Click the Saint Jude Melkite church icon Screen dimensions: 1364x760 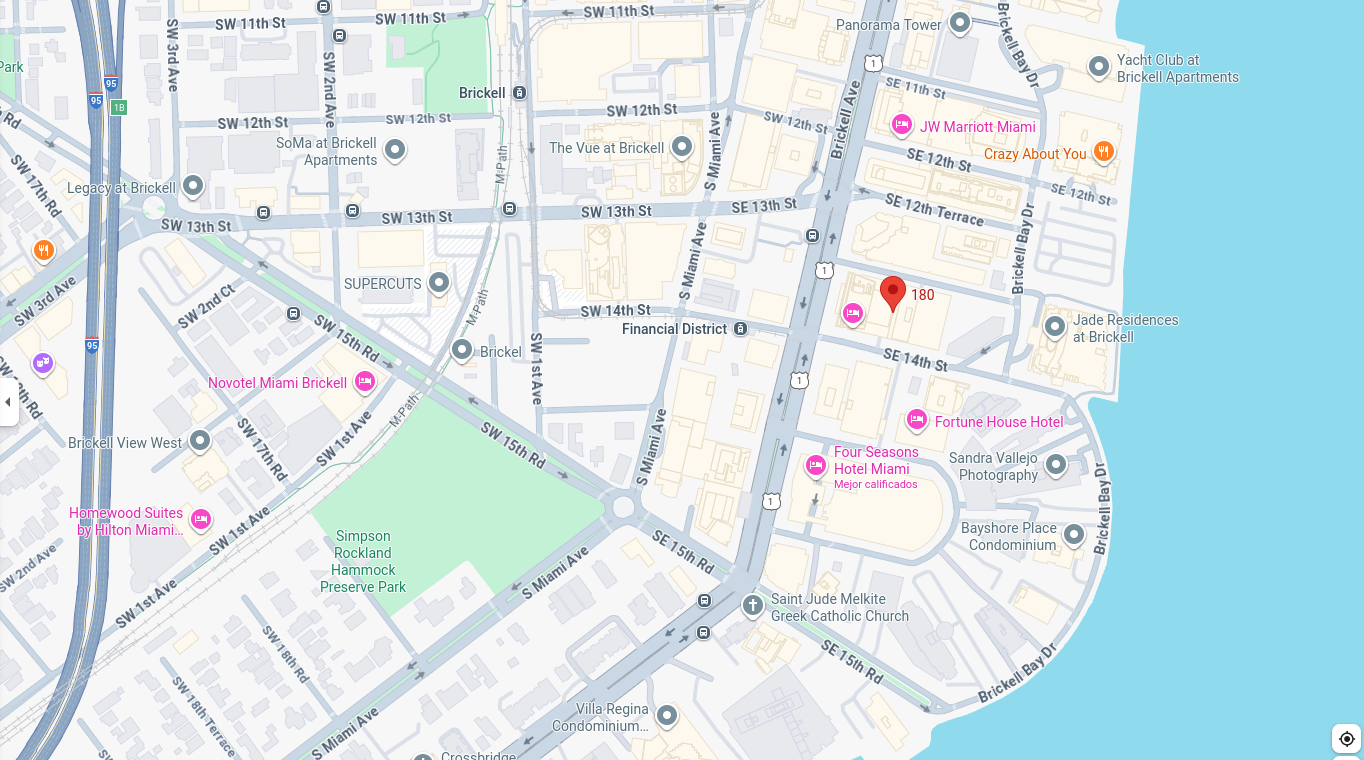click(x=753, y=605)
